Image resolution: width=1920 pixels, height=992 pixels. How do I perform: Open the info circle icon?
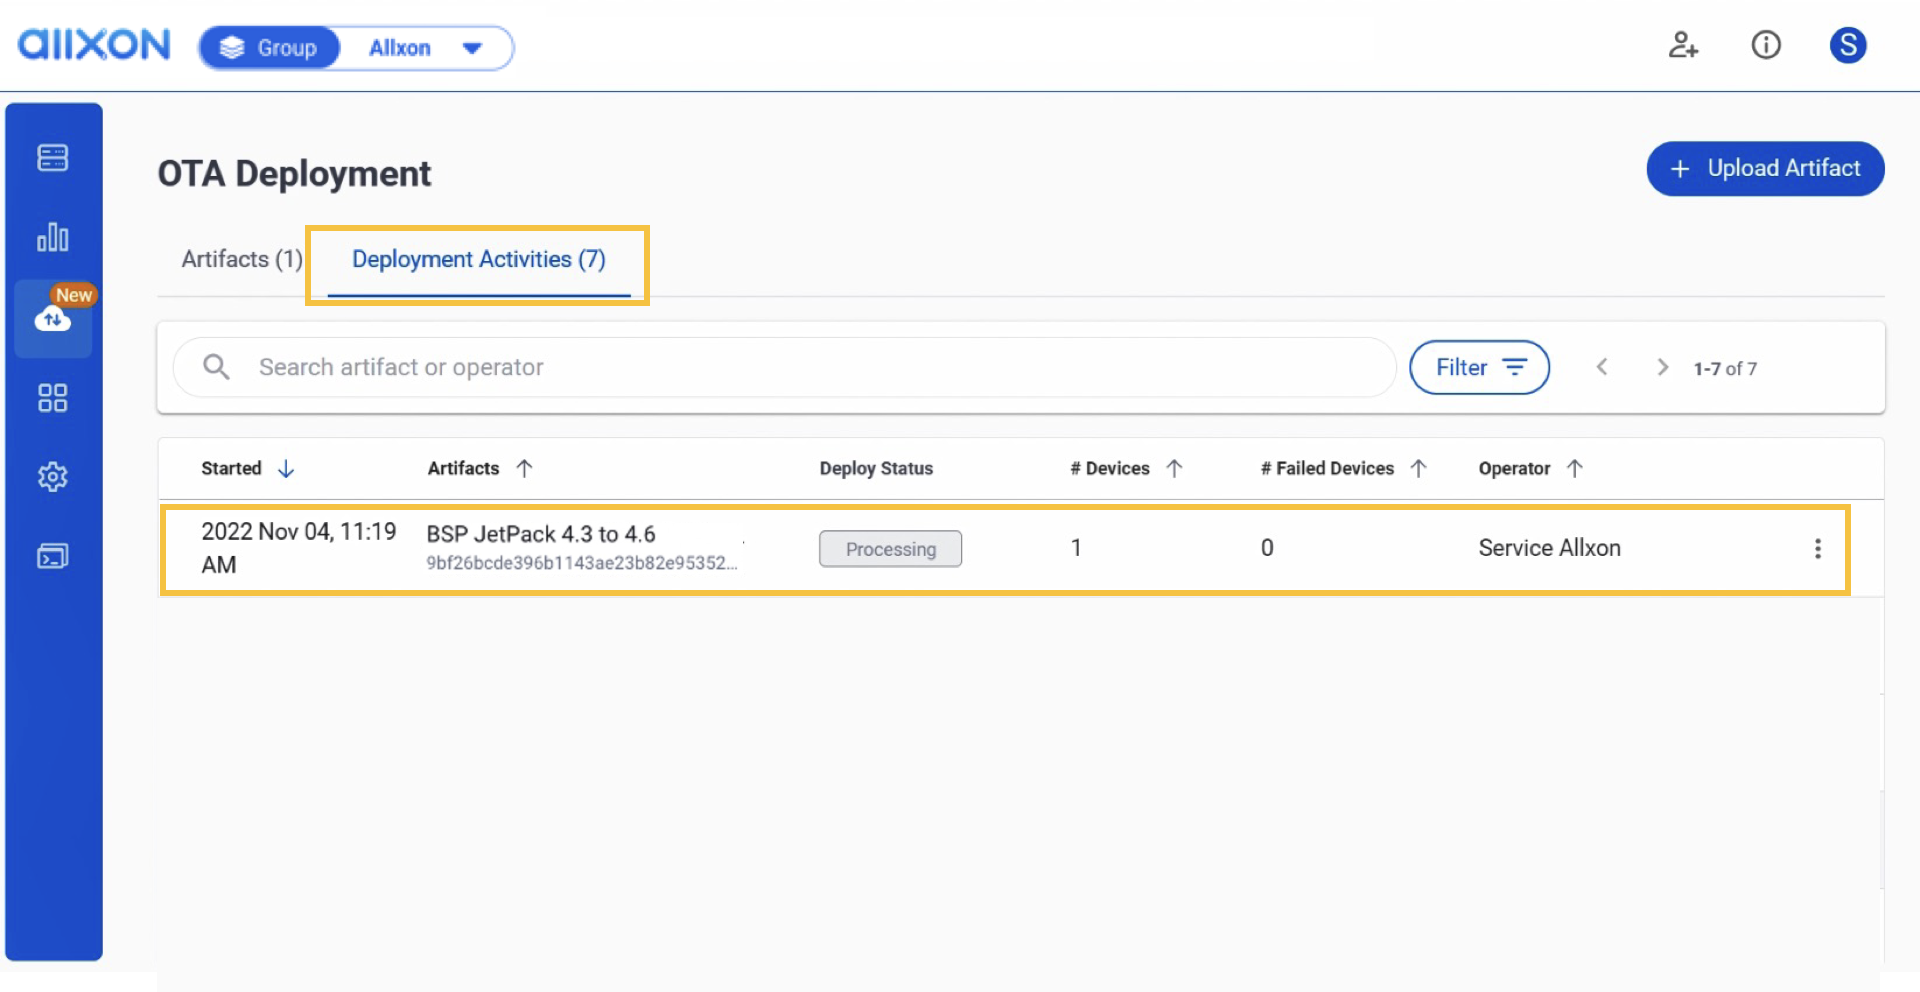pyautogui.click(x=1766, y=45)
